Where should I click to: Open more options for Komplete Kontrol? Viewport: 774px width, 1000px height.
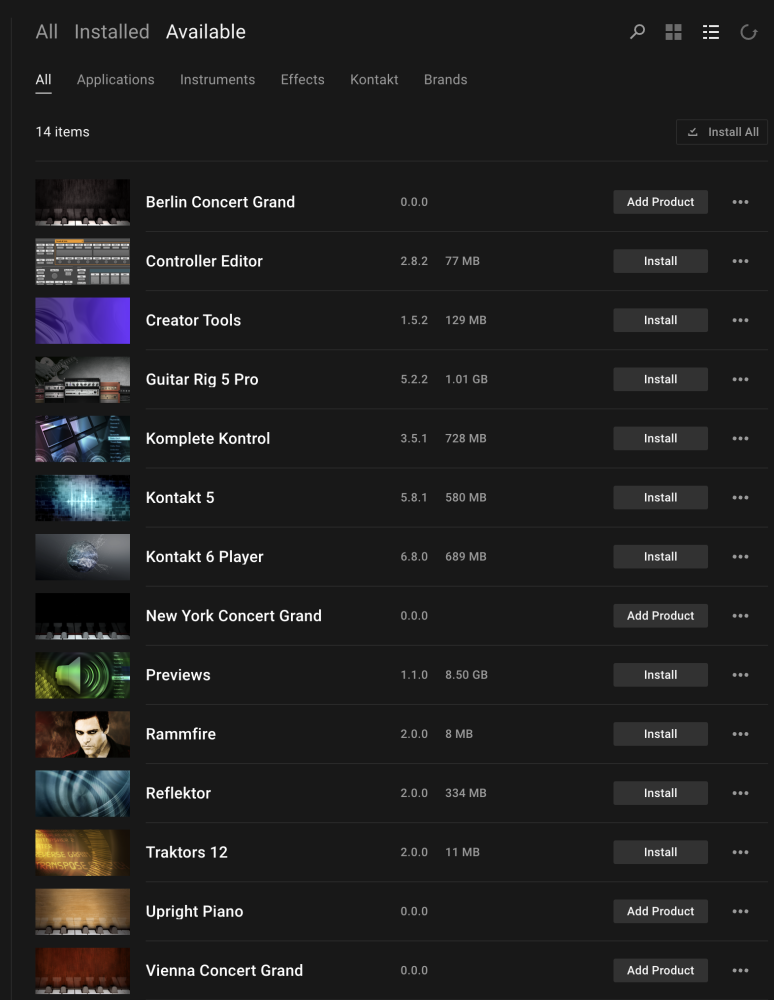pos(740,439)
